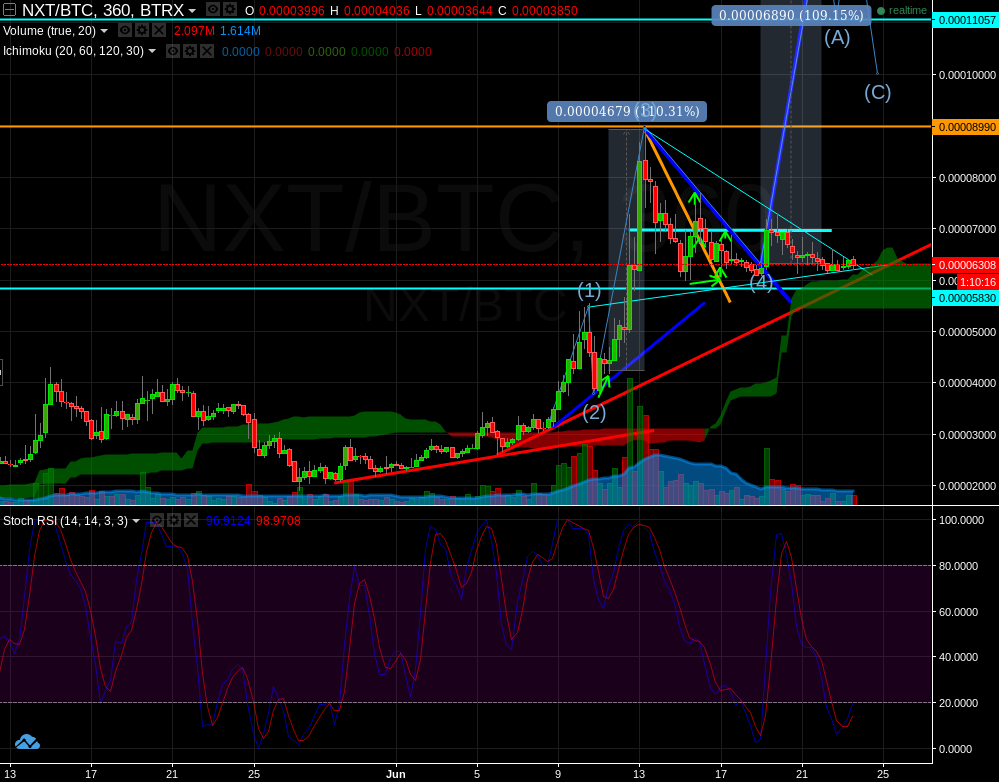Click the Stoch RSI K value 96.9124
Screen dimensions: 999x782
pyautogui.click(x=229, y=521)
